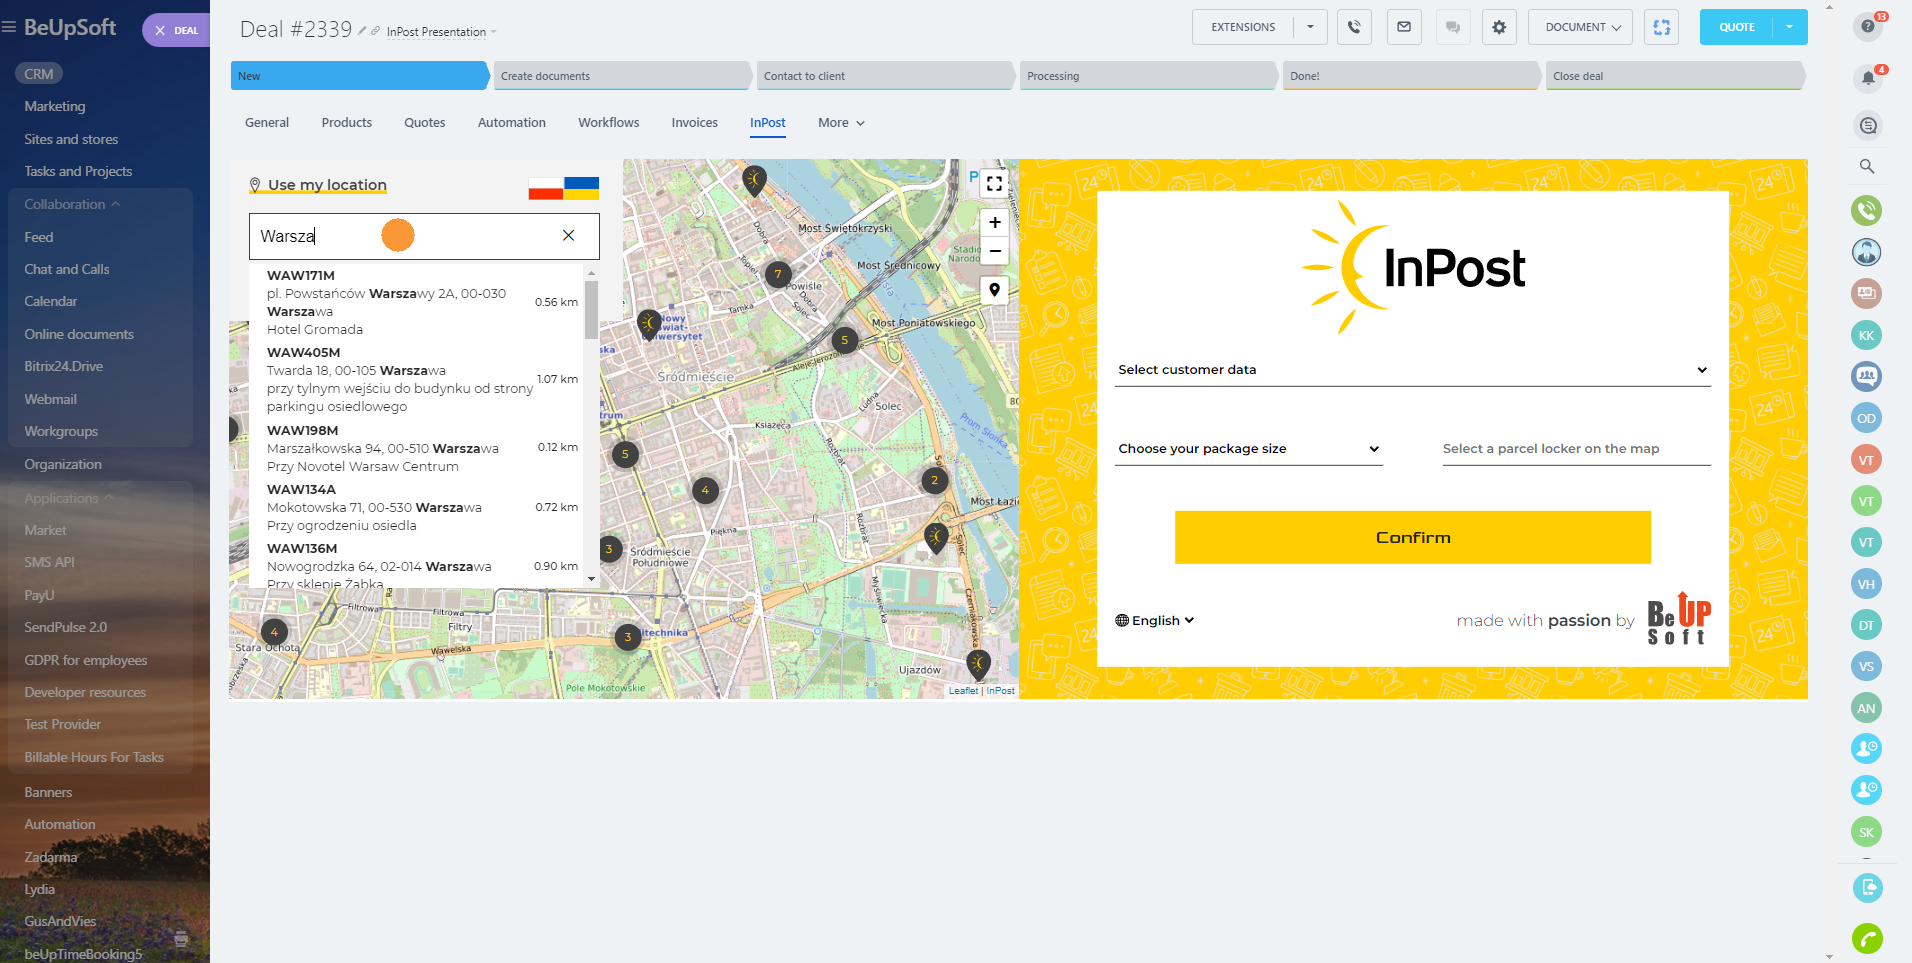Clear the Warsza search field

tap(568, 236)
